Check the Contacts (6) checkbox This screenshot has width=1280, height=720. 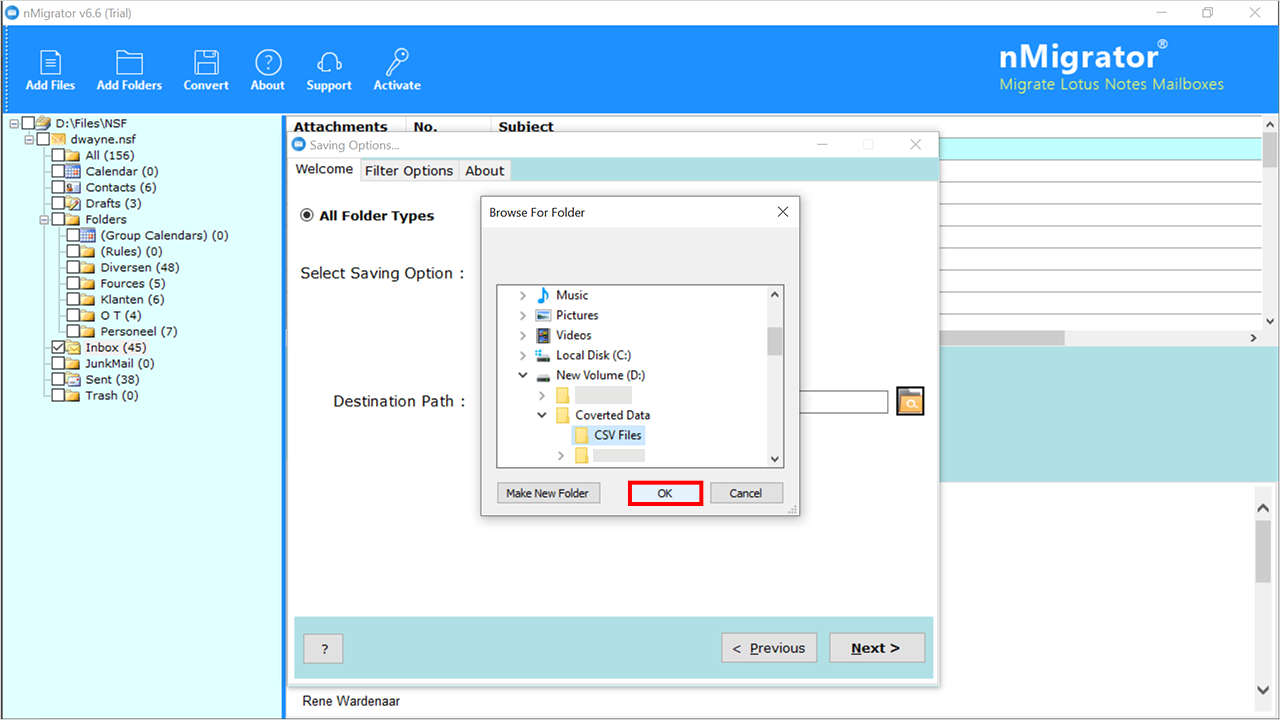point(58,187)
